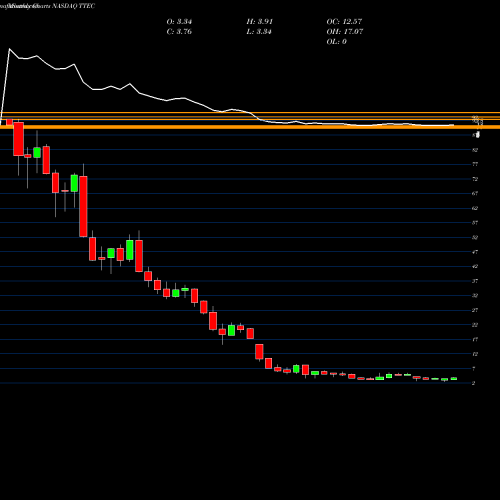
Task: Click the 42 price axis label
Action: point(475,266)
